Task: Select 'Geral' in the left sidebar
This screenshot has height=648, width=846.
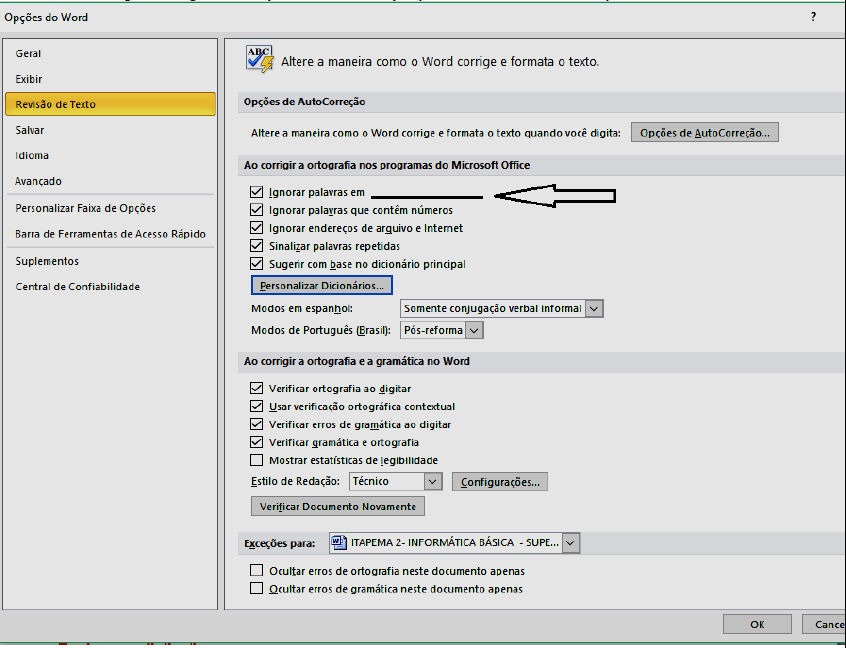Action: pos(29,54)
